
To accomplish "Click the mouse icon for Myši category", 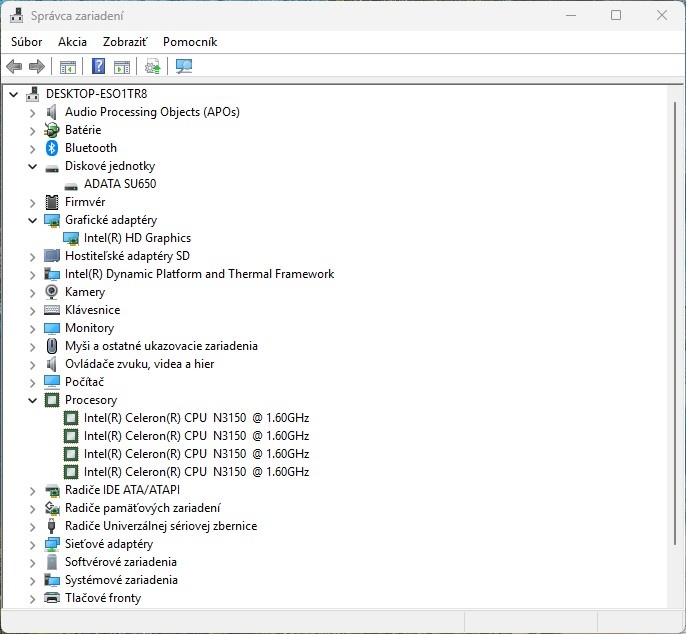I will [x=52, y=346].
